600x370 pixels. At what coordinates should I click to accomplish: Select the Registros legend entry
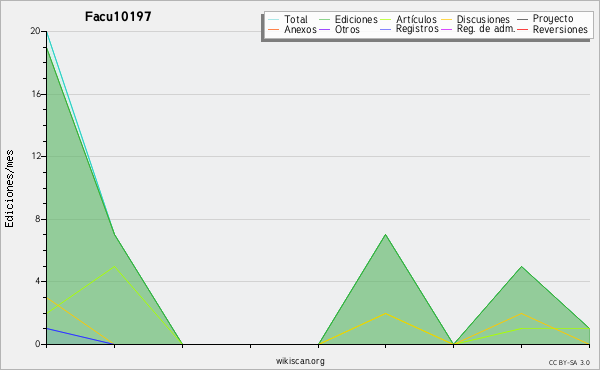417,29
